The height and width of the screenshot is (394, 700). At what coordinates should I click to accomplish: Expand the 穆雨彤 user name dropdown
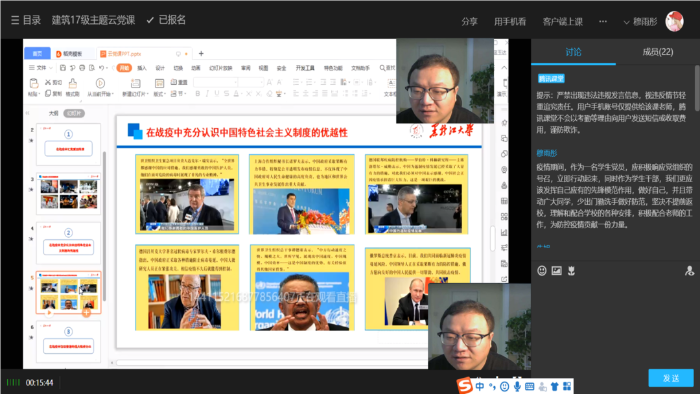641,21
